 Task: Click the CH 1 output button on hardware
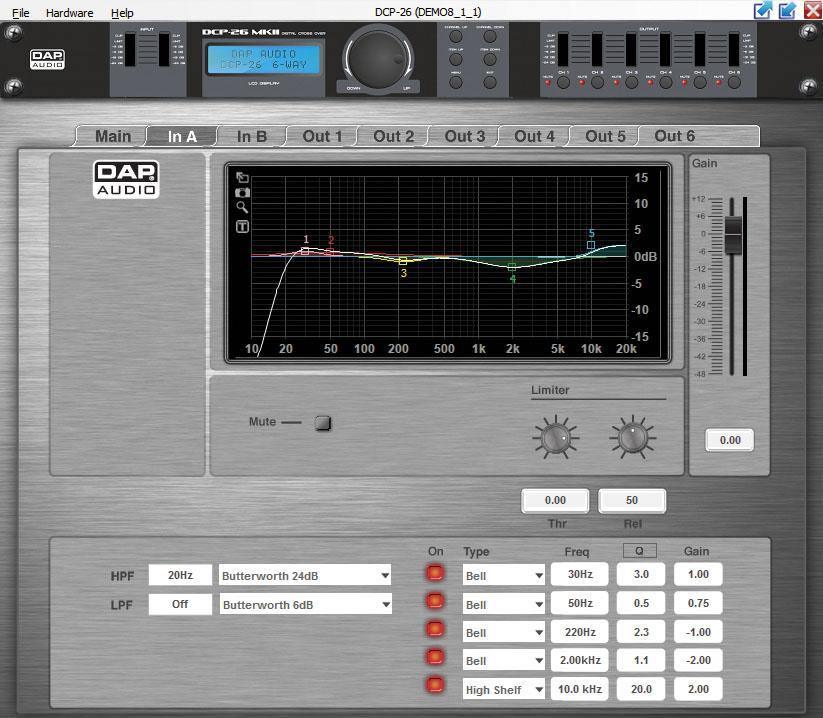pyautogui.click(x=563, y=82)
